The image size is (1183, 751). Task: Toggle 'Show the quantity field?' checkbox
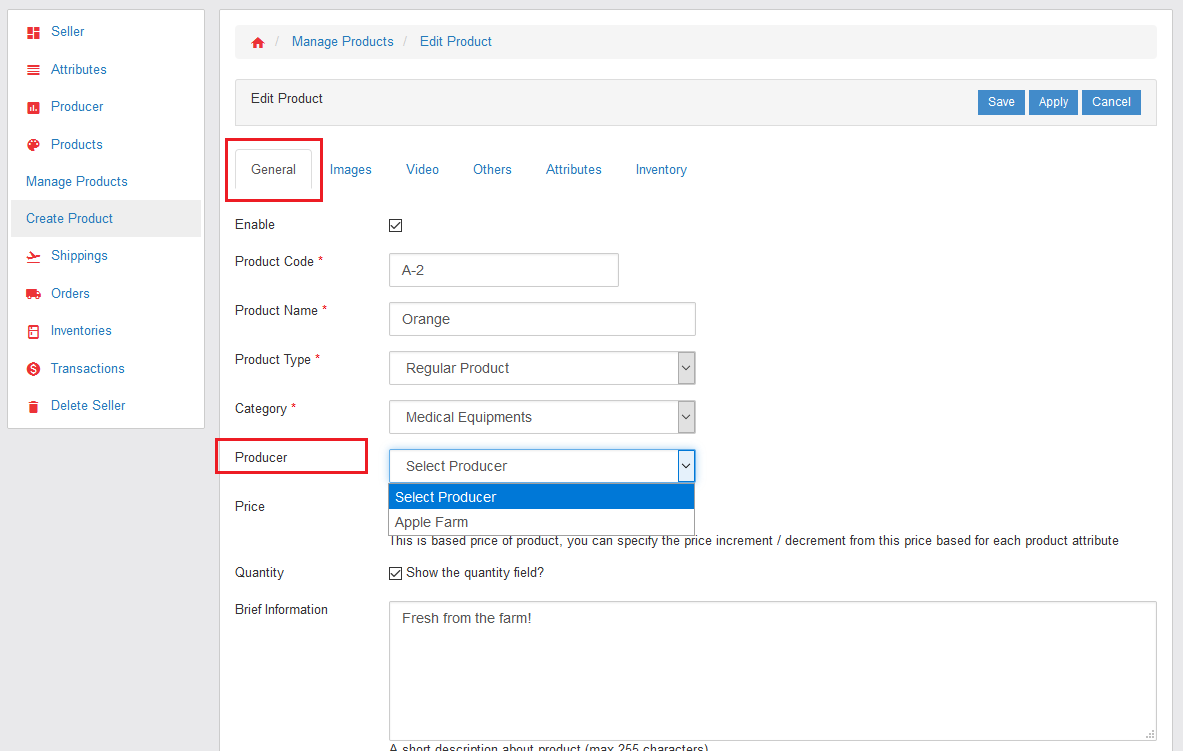[395, 573]
